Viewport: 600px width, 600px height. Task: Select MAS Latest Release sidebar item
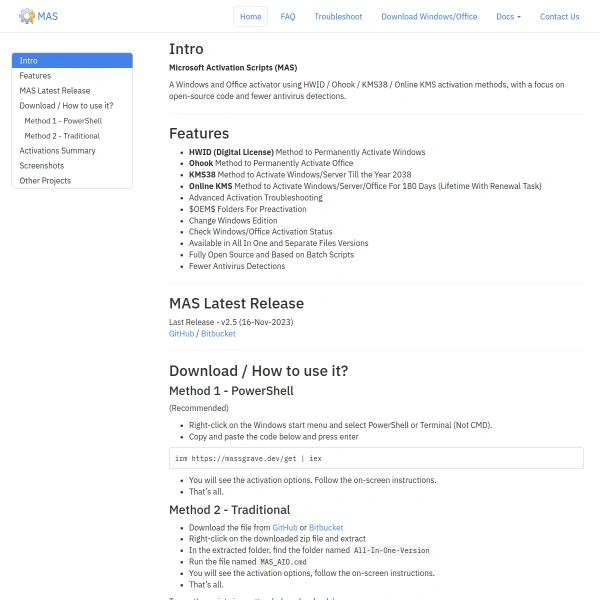click(72, 91)
